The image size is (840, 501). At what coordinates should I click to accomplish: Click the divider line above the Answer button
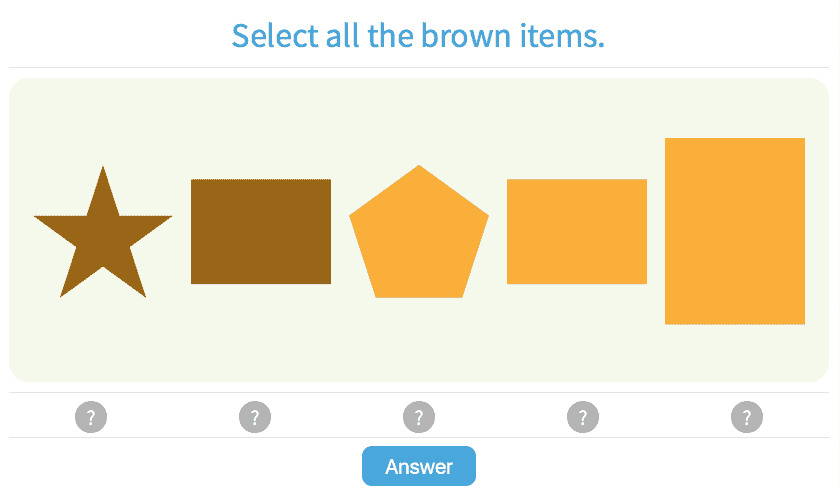pos(419,438)
